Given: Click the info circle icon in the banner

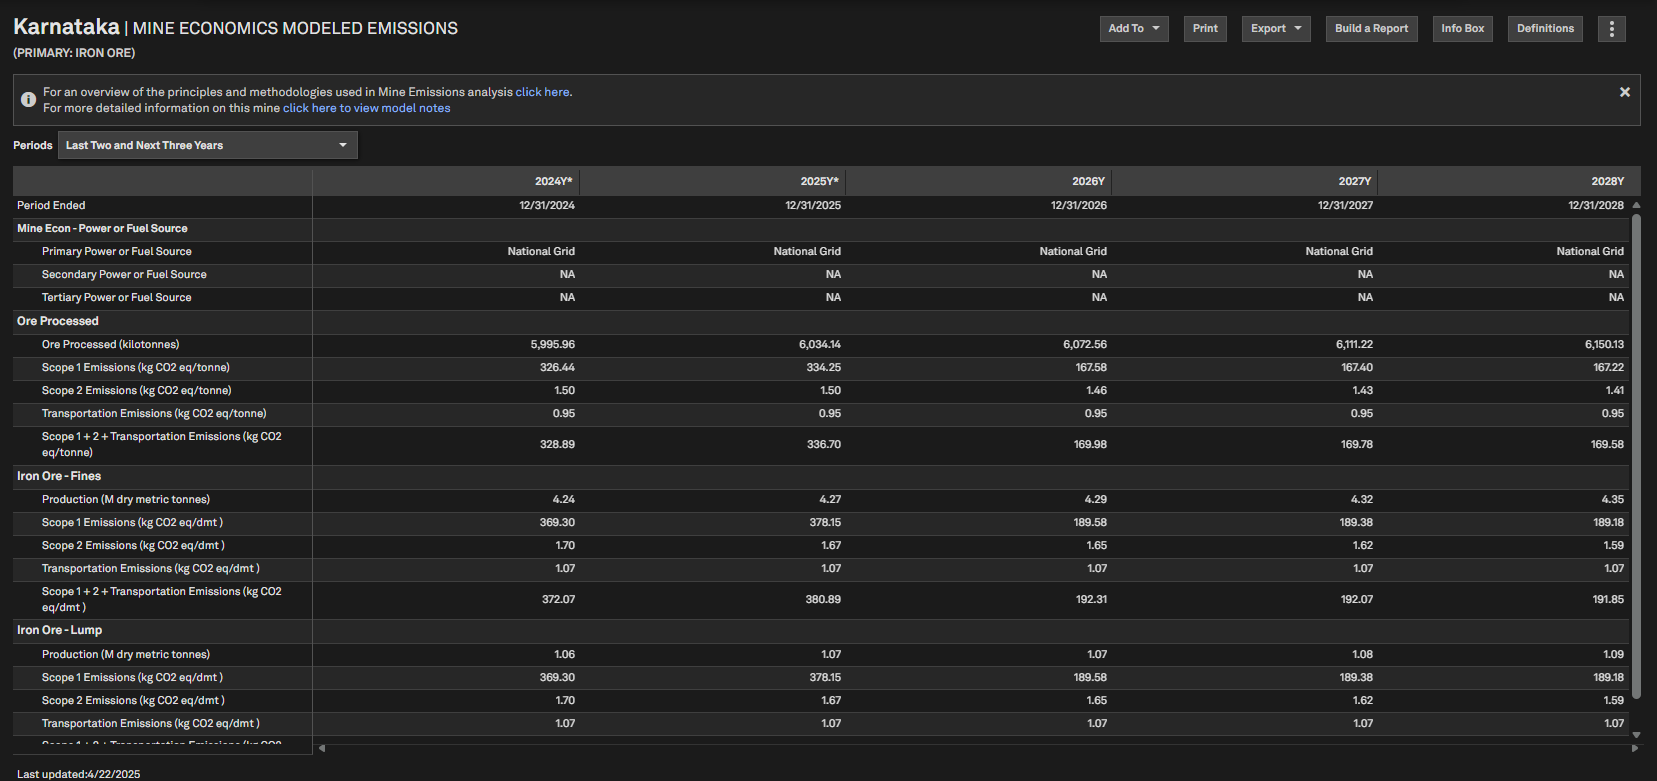Looking at the screenshot, I should (28, 100).
